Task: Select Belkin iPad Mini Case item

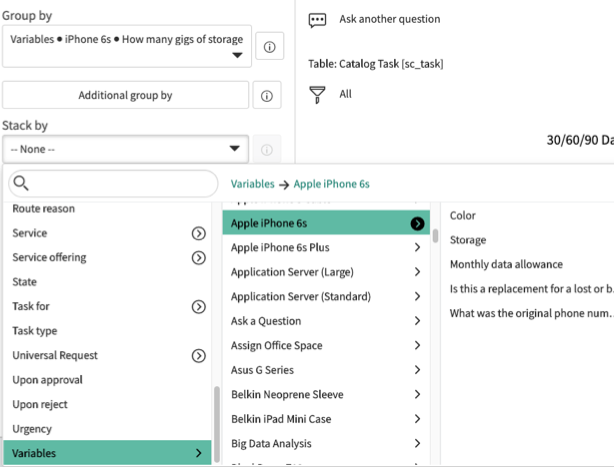Action: (326, 419)
